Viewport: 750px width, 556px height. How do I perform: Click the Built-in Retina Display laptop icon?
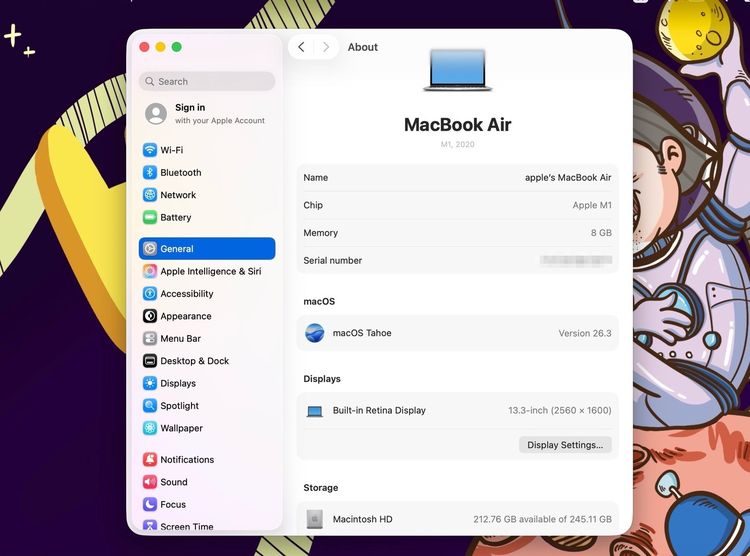tap(315, 411)
